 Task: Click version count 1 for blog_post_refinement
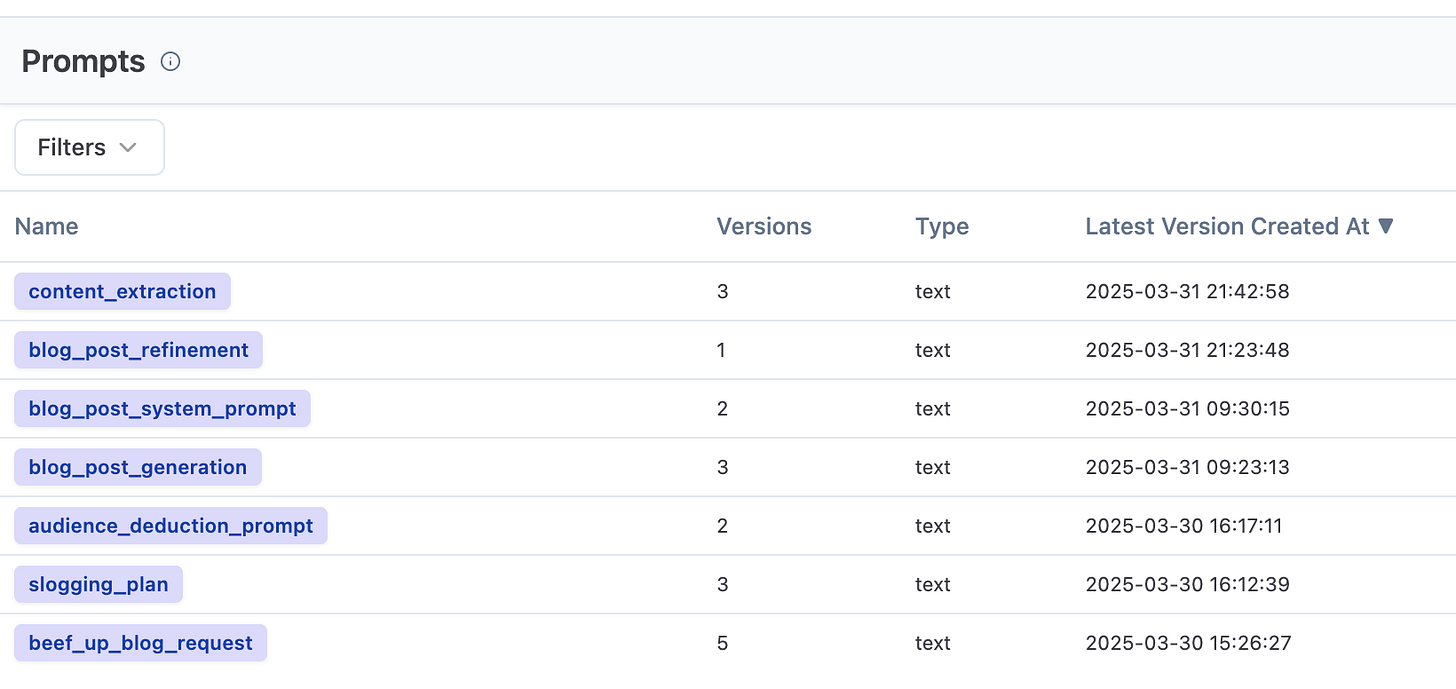point(722,350)
